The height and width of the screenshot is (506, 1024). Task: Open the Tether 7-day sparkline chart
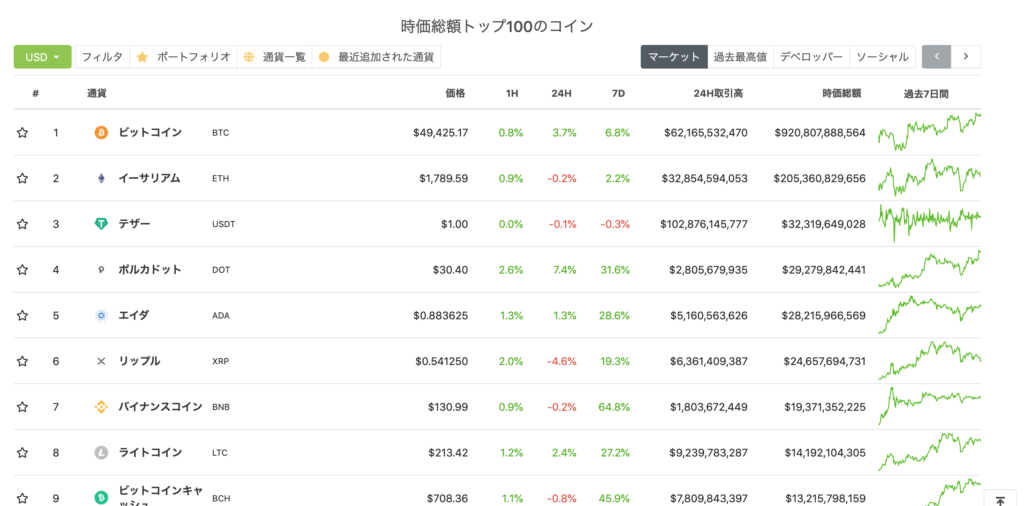click(x=929, y=223)
